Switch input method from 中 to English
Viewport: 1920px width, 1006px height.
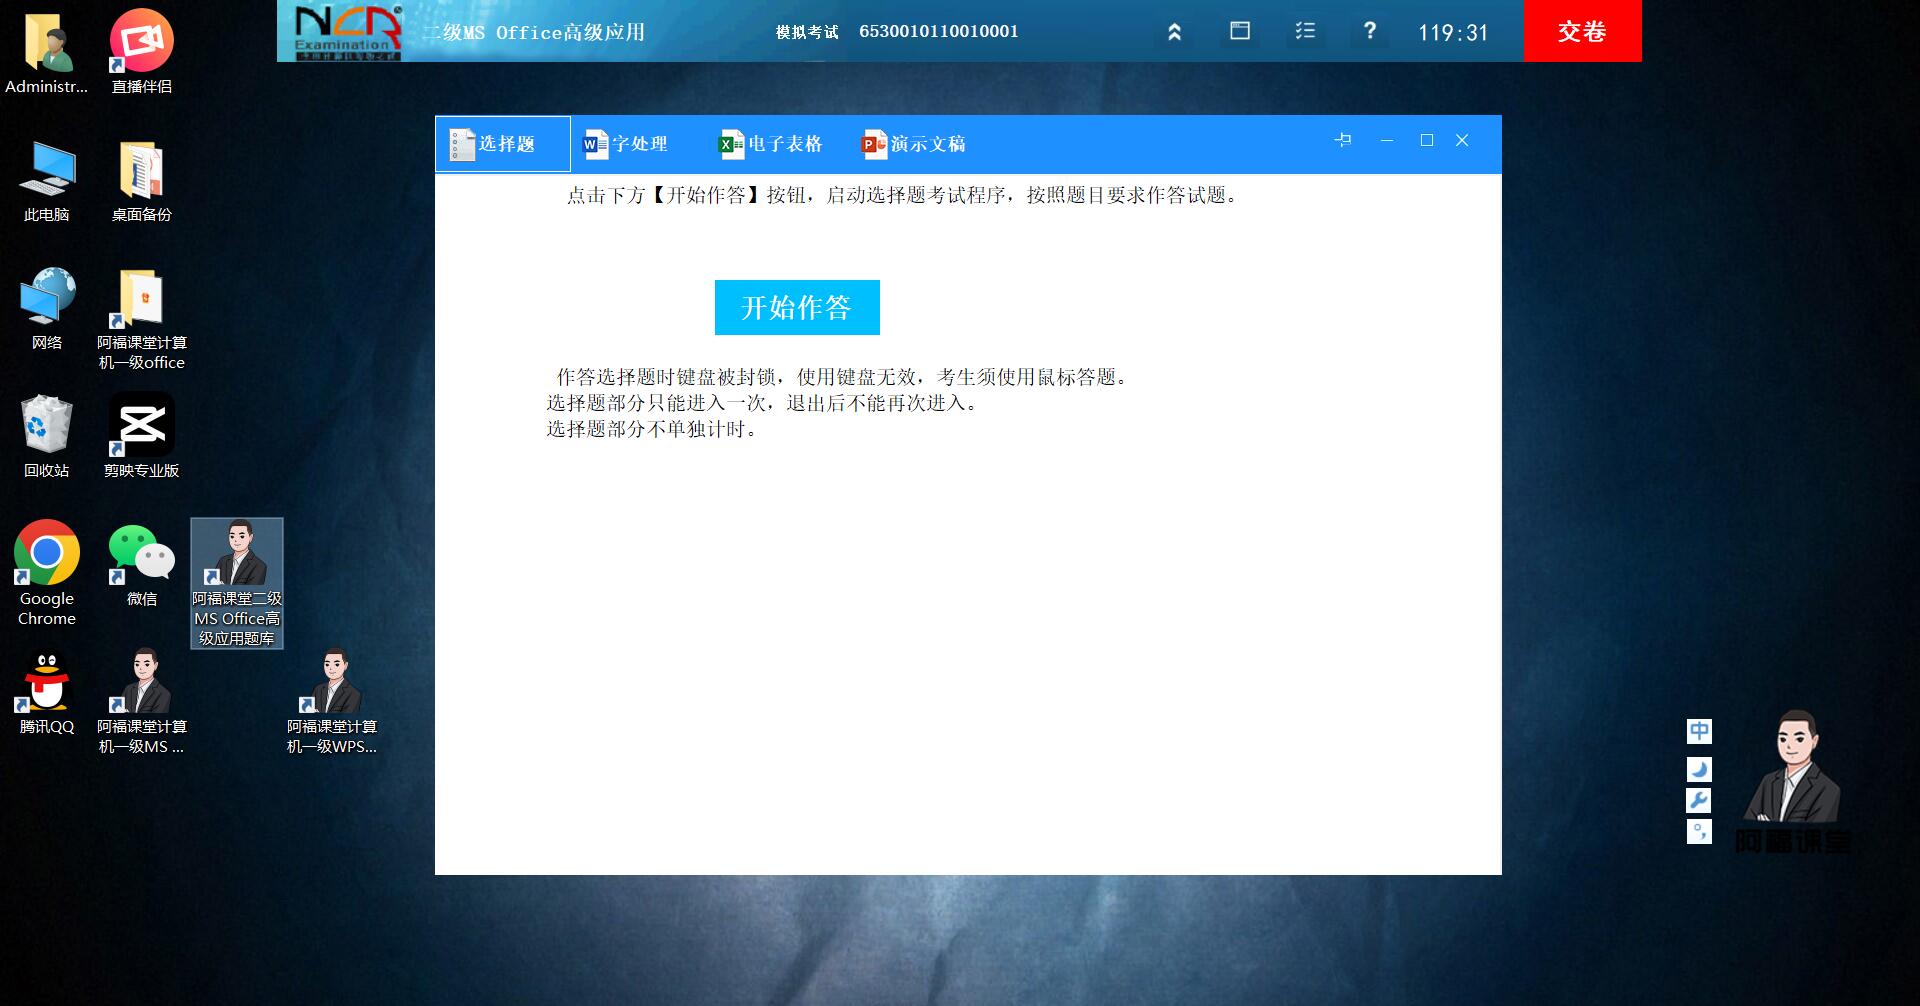pos(1700,731)
